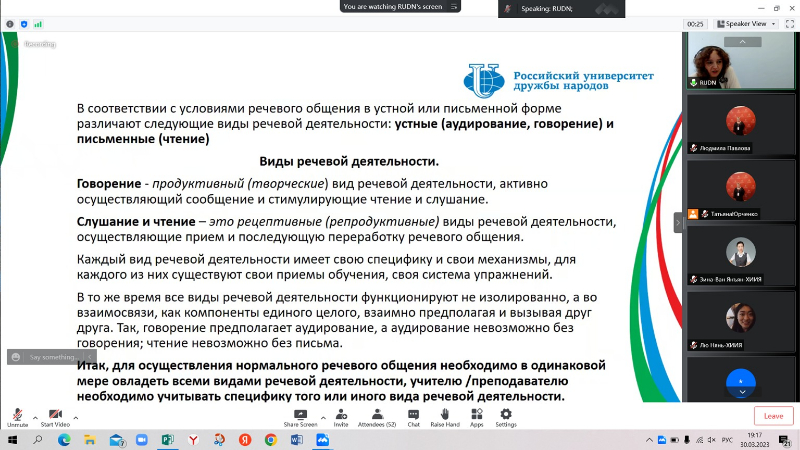Expand audio options arrow next to Unmute
The width and height of the screenshot is (800, 450).
[35, 416]
